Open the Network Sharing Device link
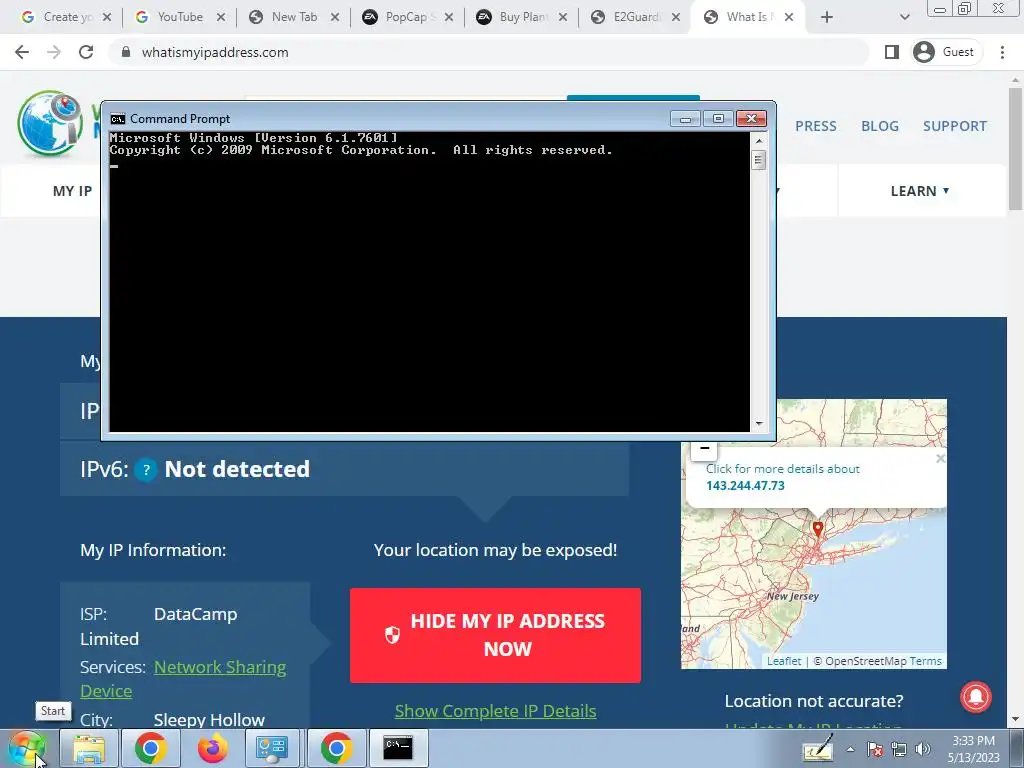This screenshot has width=1024, height=768. pyautogui.click(x=183, y=679)
